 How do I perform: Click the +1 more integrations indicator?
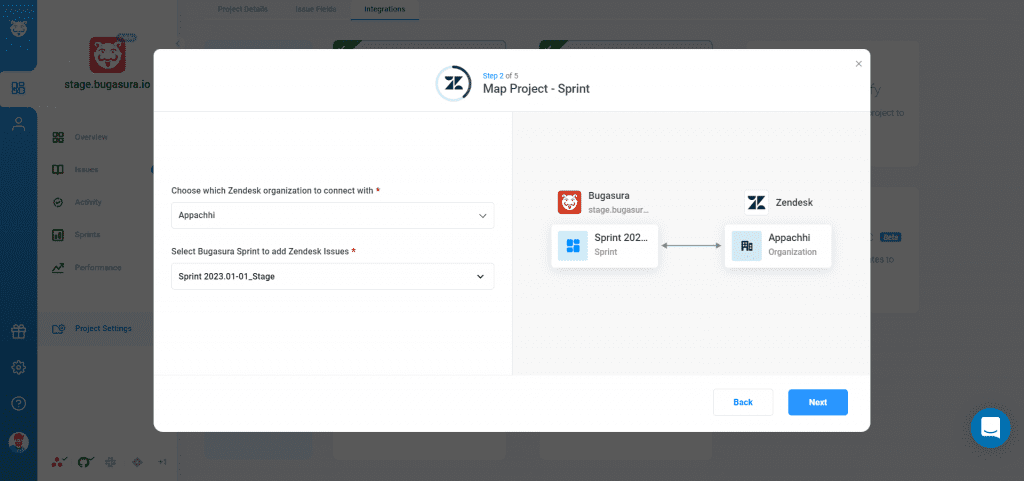163,462
